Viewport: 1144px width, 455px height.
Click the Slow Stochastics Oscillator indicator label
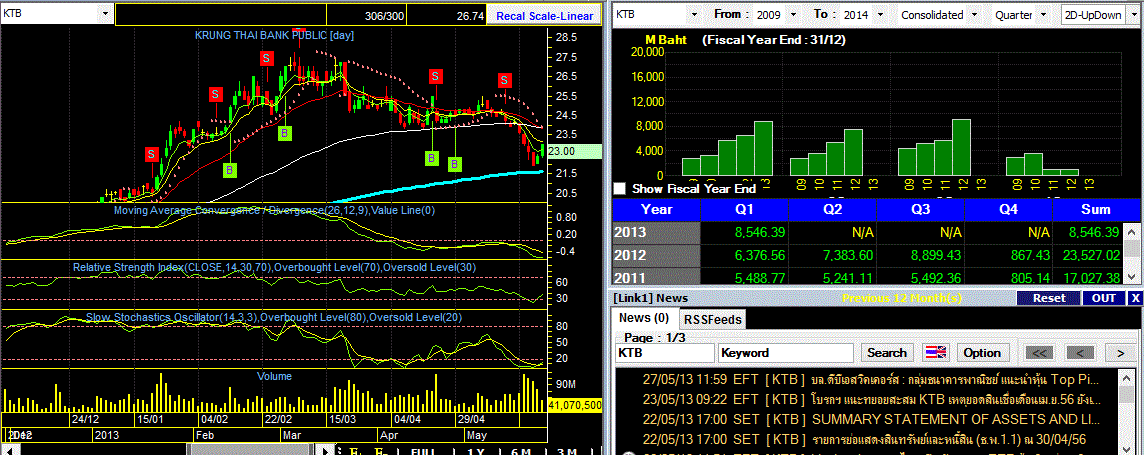coord(274,318)
